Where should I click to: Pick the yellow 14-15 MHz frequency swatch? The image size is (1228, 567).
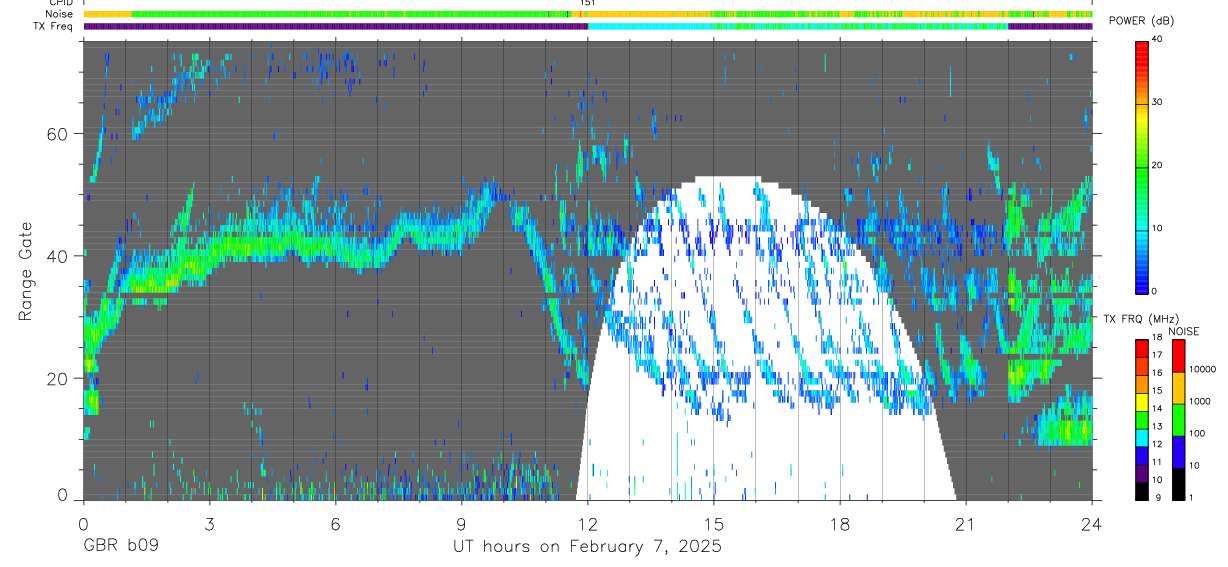1142,401
